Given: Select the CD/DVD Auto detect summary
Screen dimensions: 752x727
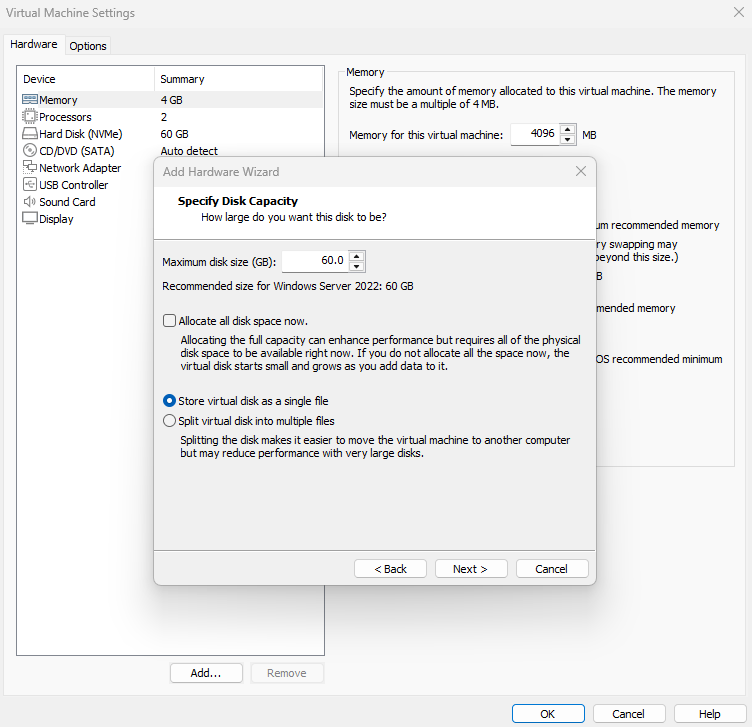Looking at the screenshot, I should click(x=189, y=151).
